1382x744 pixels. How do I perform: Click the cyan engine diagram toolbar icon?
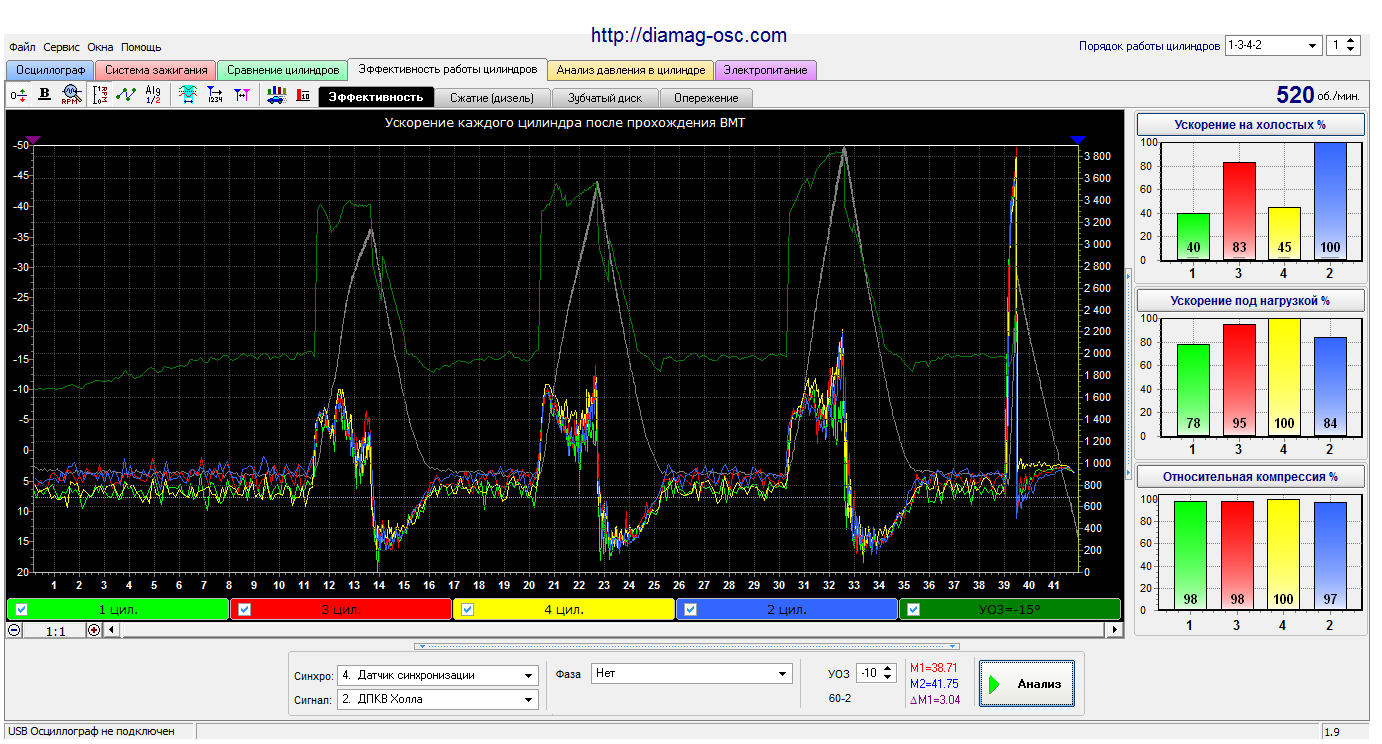(187, 95)
